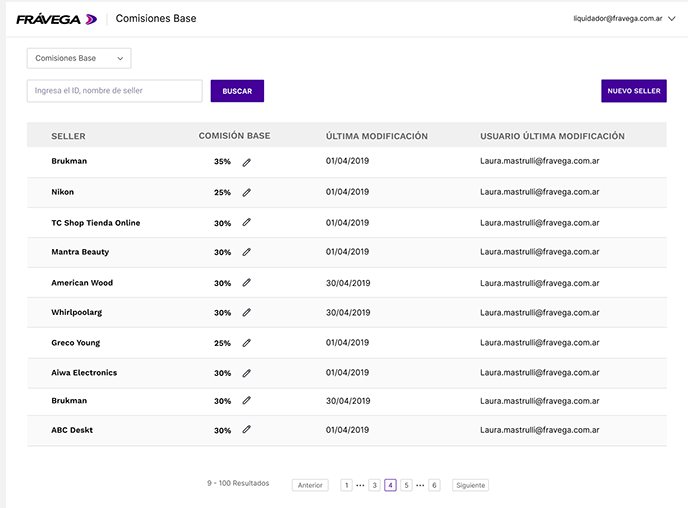Open pagination page 6
The height and width of the screenshot is (508, 688).
434,485
